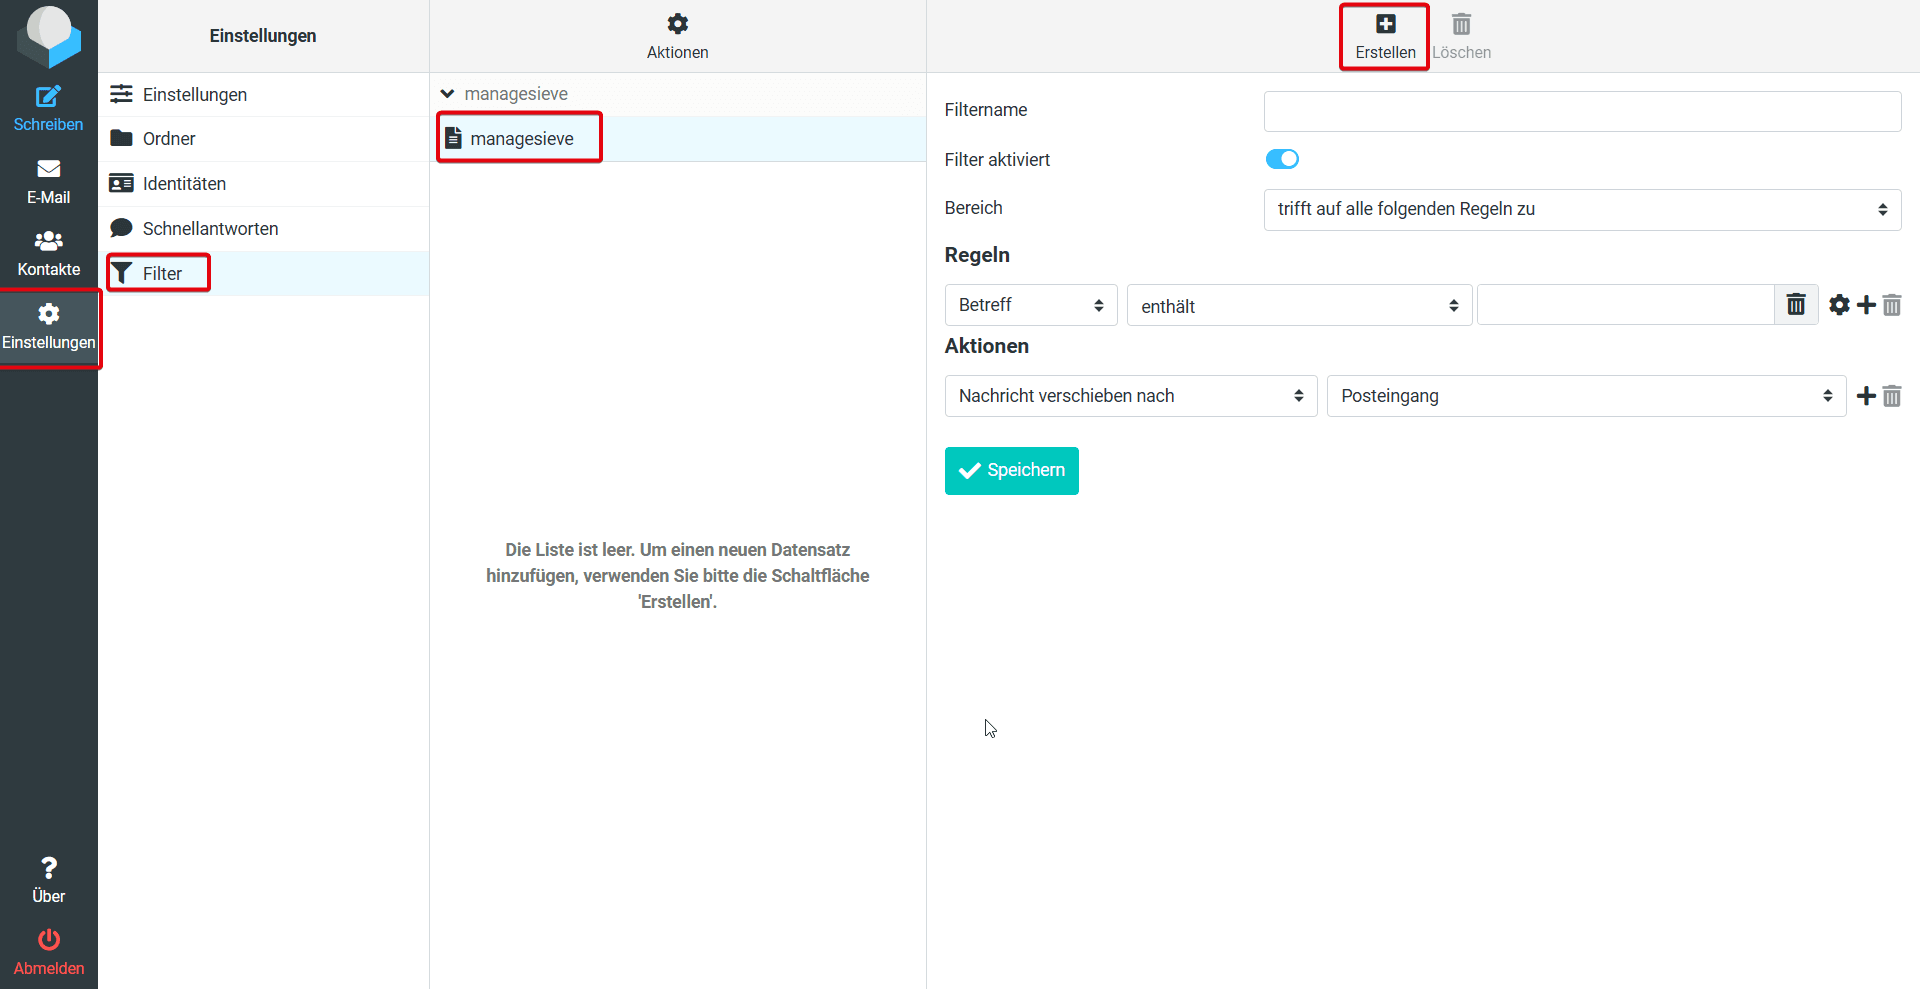Open Schnellantworten settings section
Viewport: 1920px width, 989px height.
tap(210, 229)
